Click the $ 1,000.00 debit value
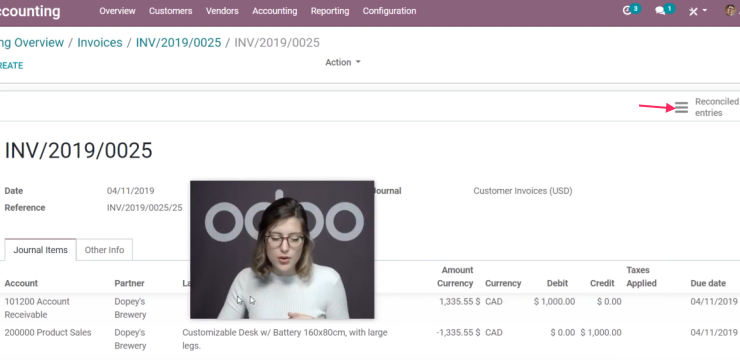The width and height of the screenshot is (740, 360). [x=555, y=301]
